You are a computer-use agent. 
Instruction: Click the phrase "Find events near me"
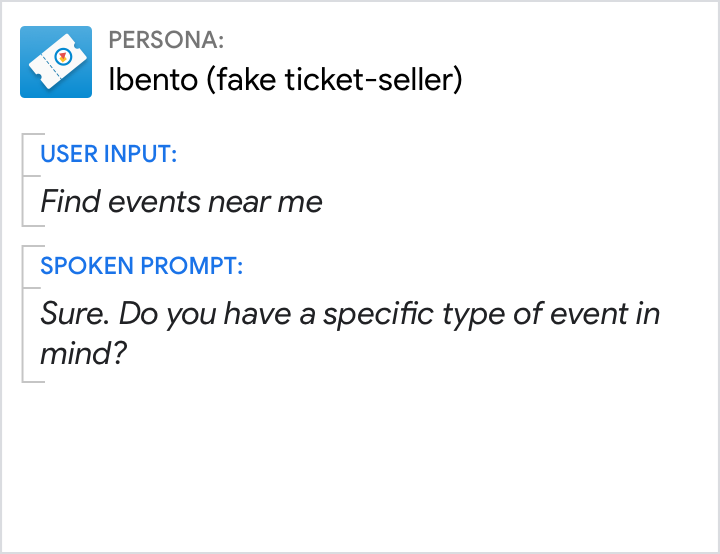(x=181, y=202)
